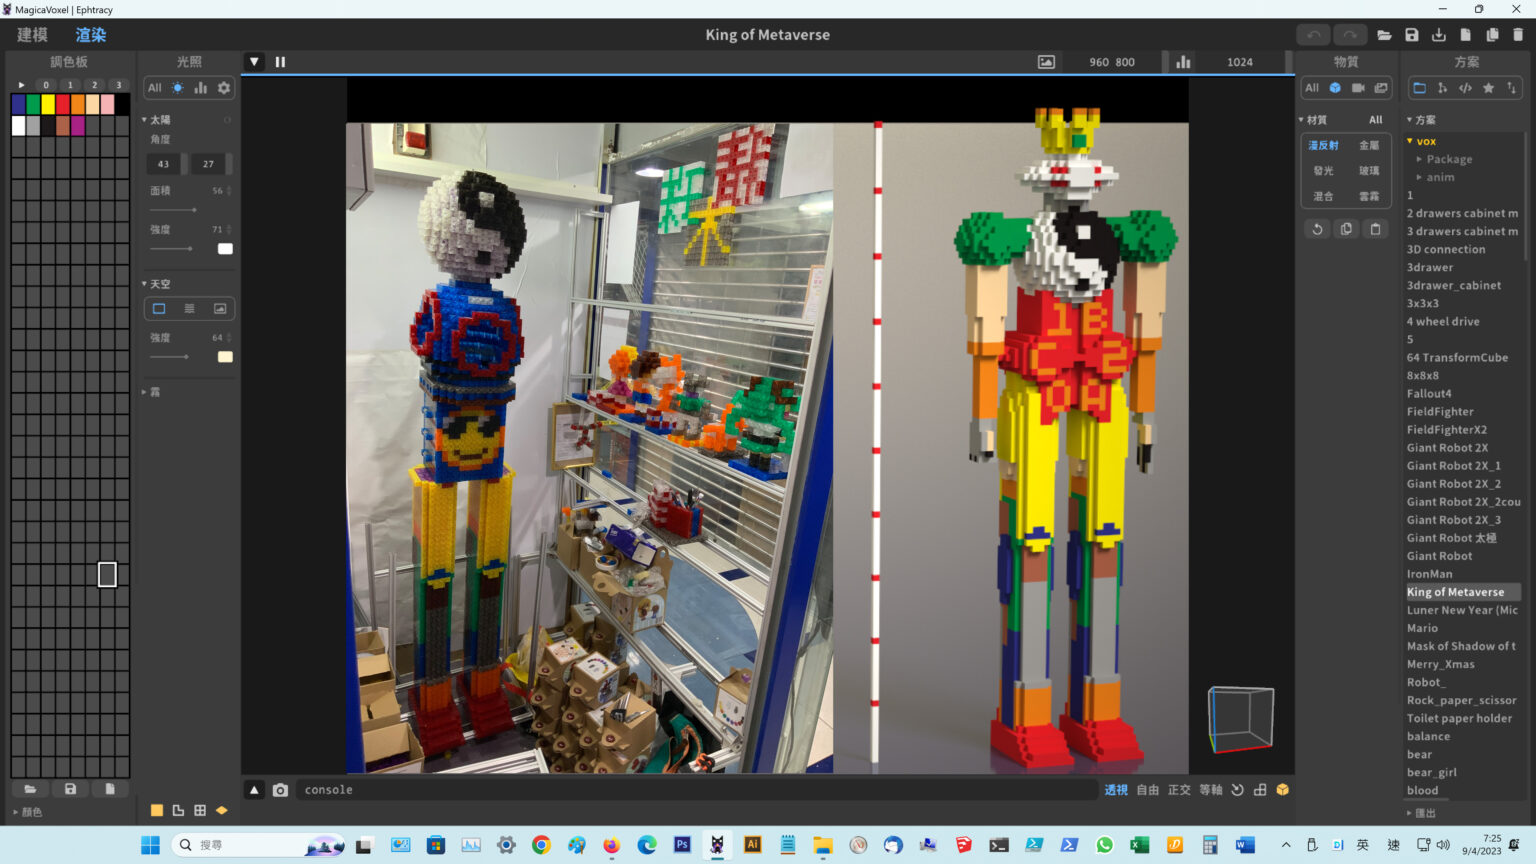This screenshot has width=1536, height=864.
Task: Open the IronMan project
Action: (x=1429, y=574)
